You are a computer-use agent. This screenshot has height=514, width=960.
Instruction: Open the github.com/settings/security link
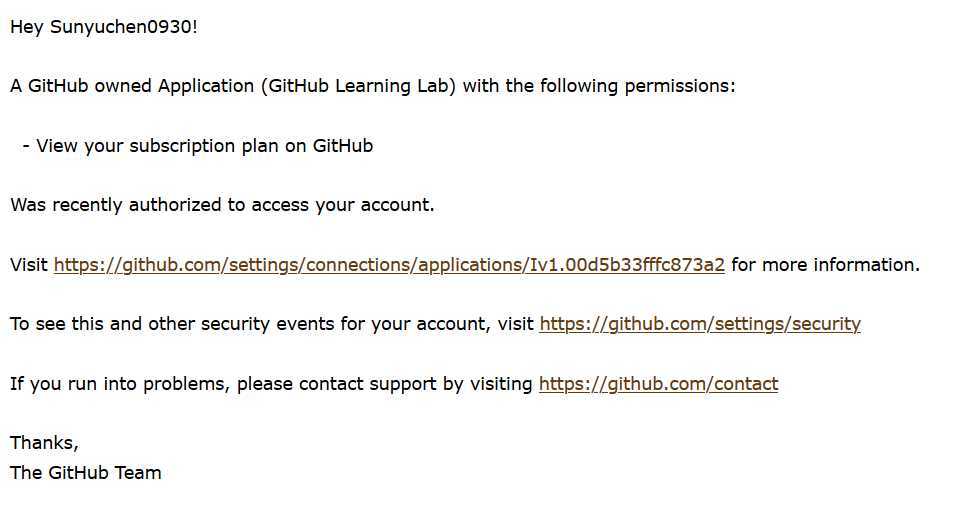click(700, 324)
